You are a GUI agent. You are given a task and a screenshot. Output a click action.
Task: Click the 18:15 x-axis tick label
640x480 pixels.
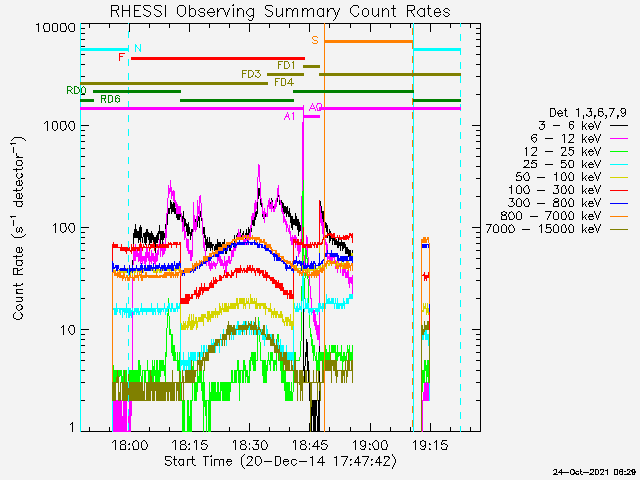pos(190,445)
